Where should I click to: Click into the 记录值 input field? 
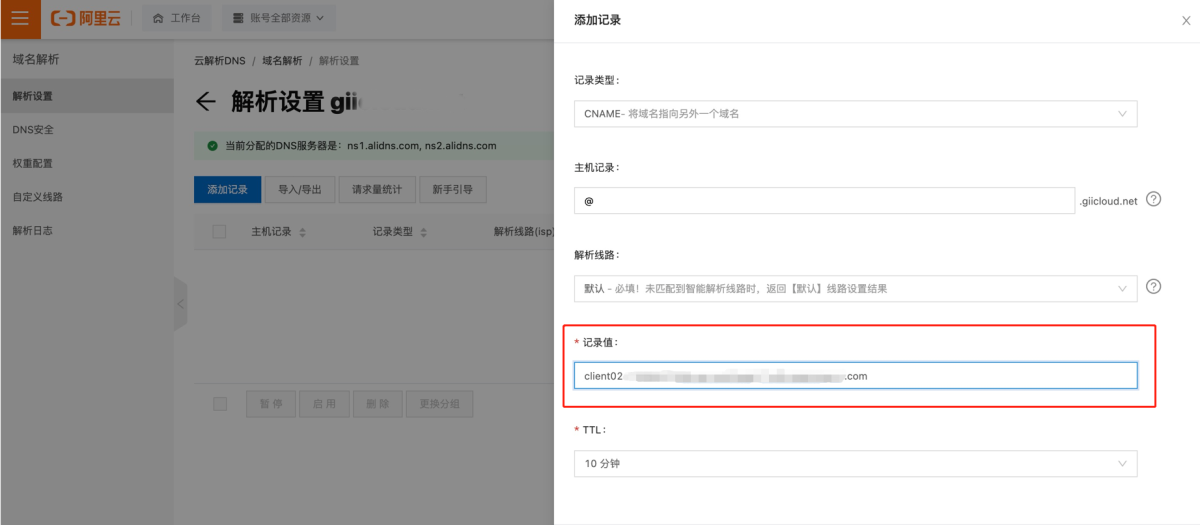[x=855, y=375]
